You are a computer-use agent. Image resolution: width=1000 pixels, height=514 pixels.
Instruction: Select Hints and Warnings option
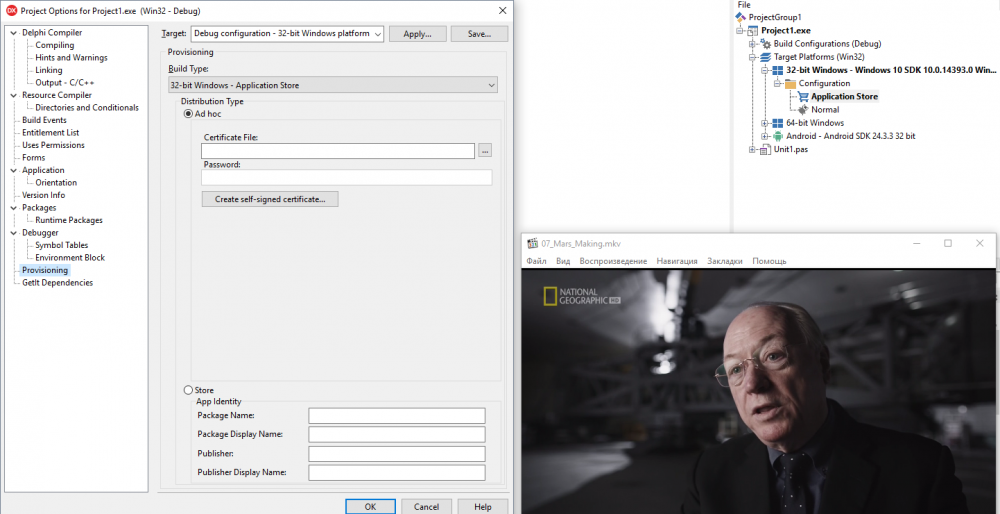coord(71,57)
